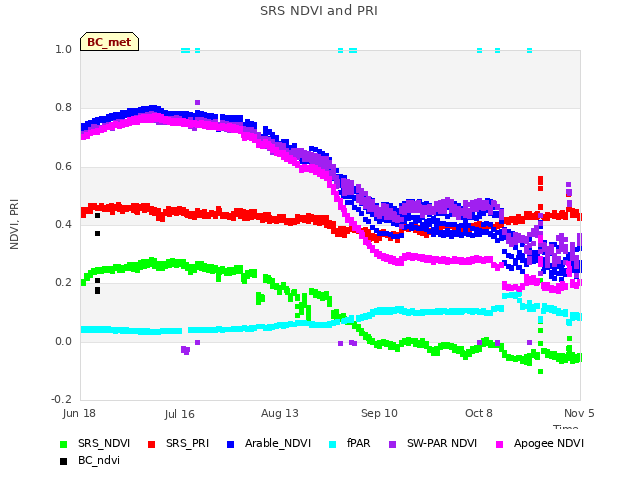This screenshot has width=640, height=480.
Task: Click the purple outlier point above 0.8
Action: pos(198,102)
